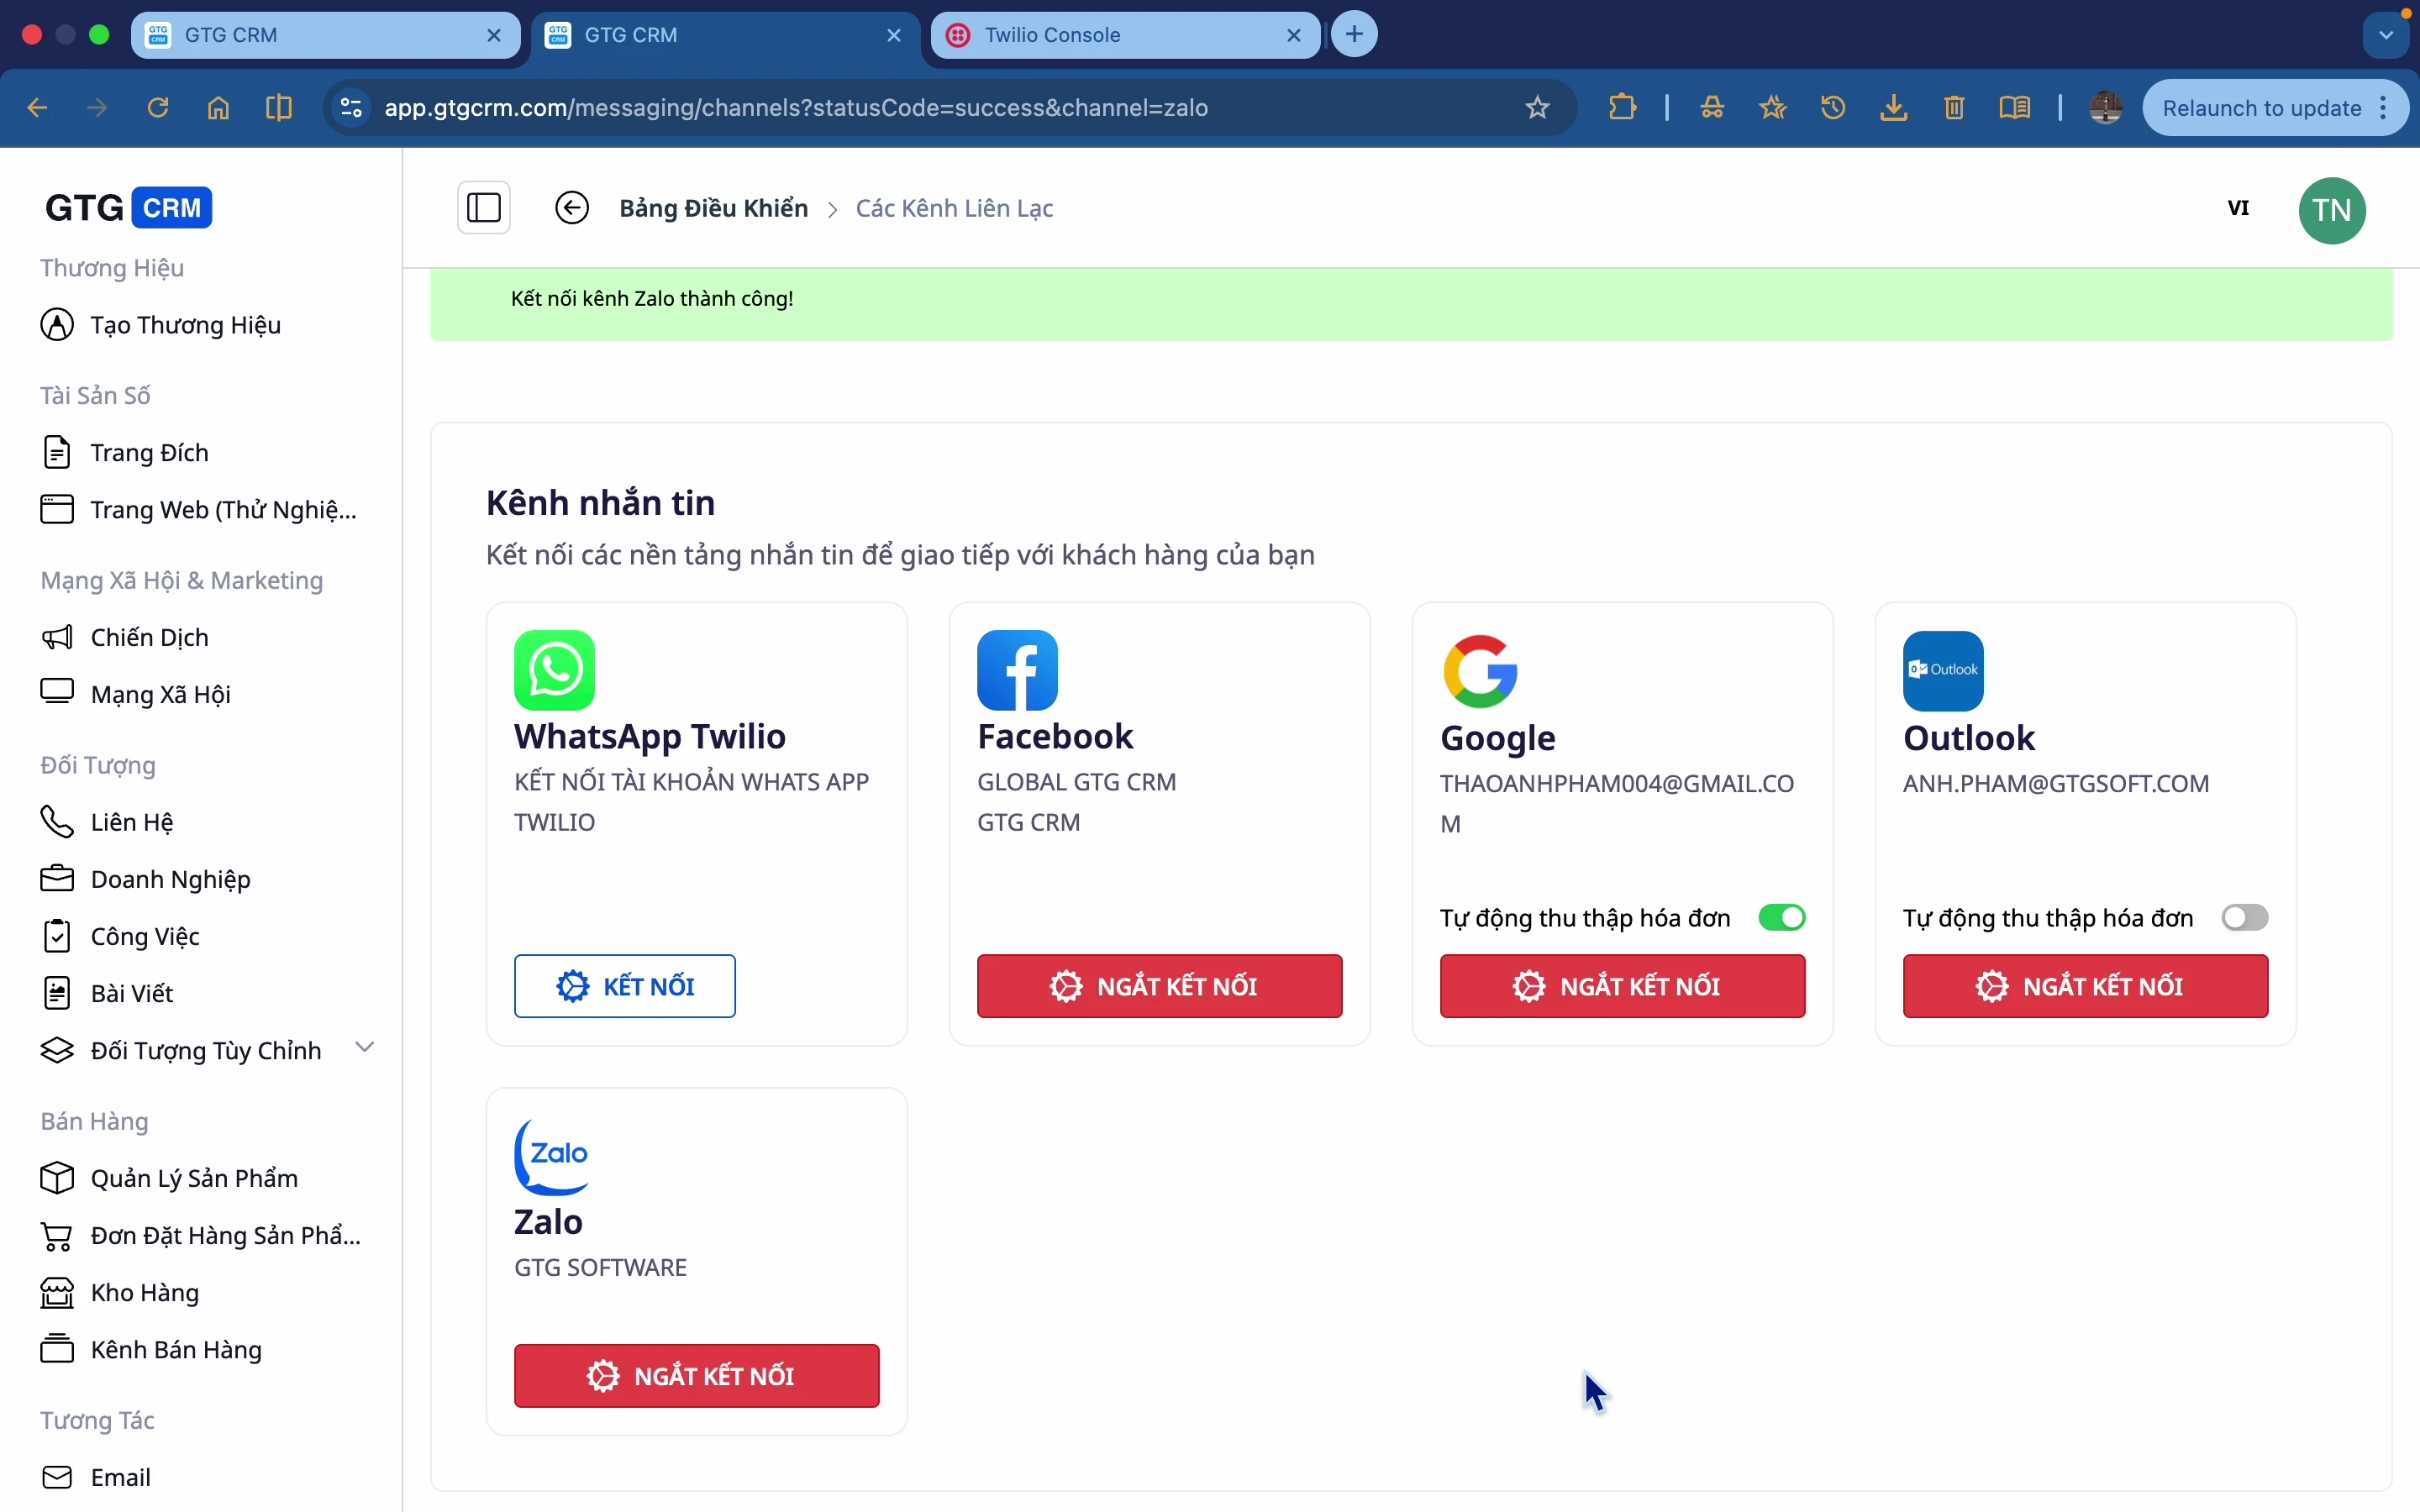This screenshot has width=2420, height=1512.
Task: Open the VI language selector
Action: [x=2238, y=208]
